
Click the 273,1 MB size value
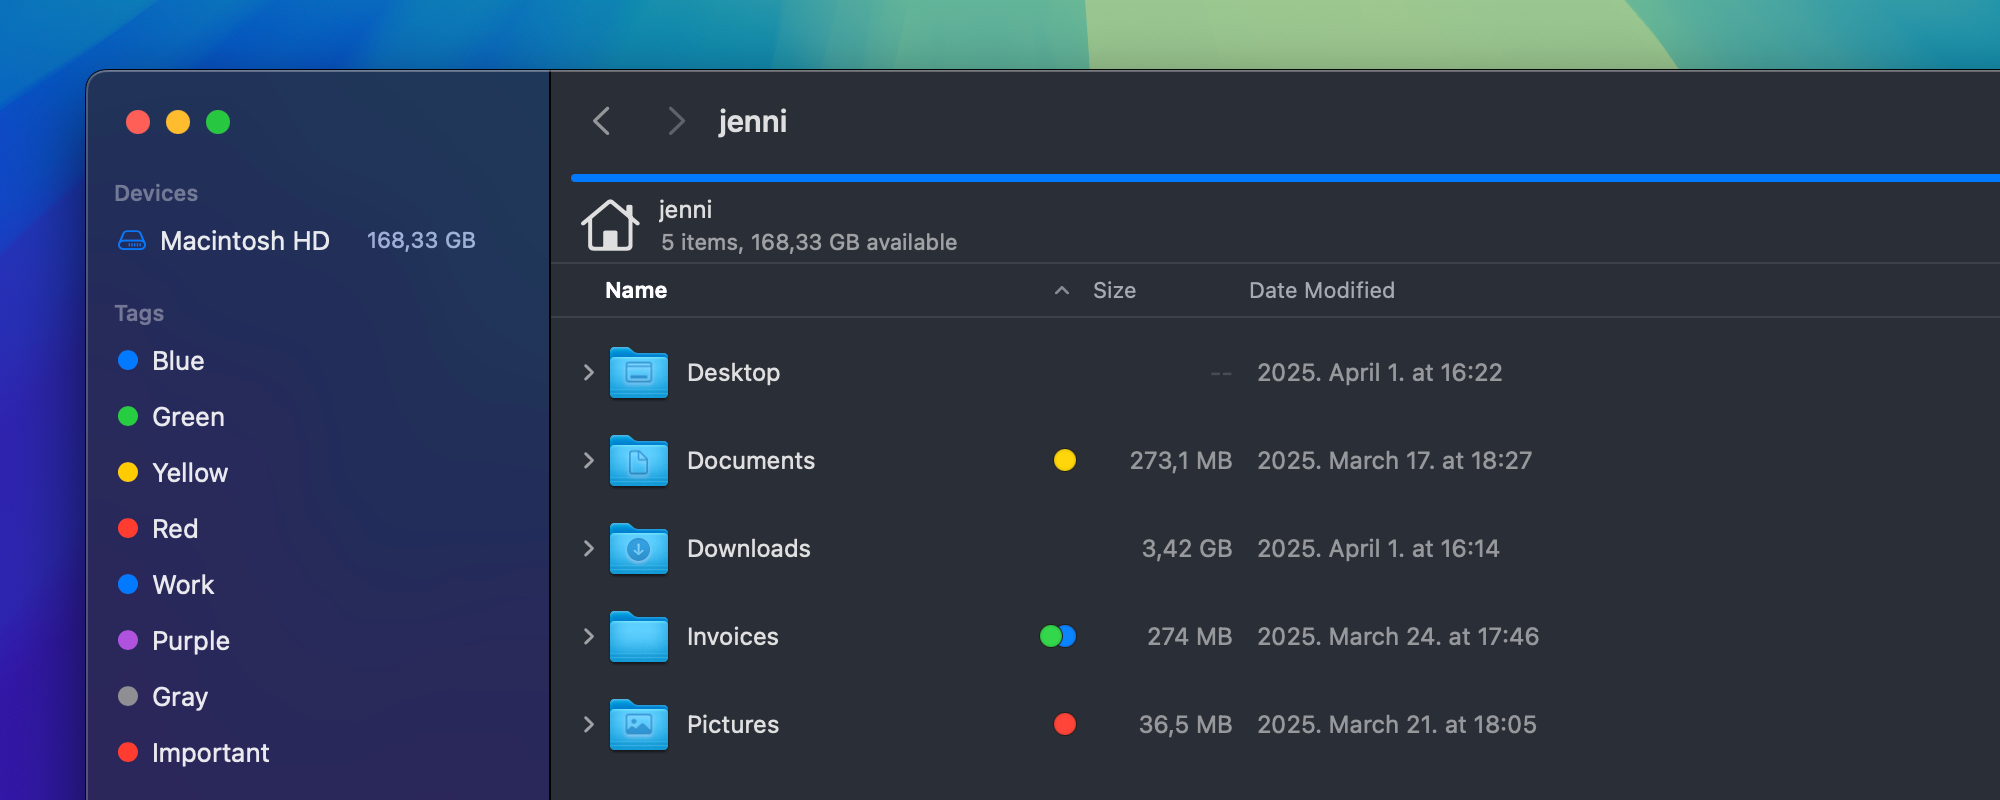[x=1181, y=460]
